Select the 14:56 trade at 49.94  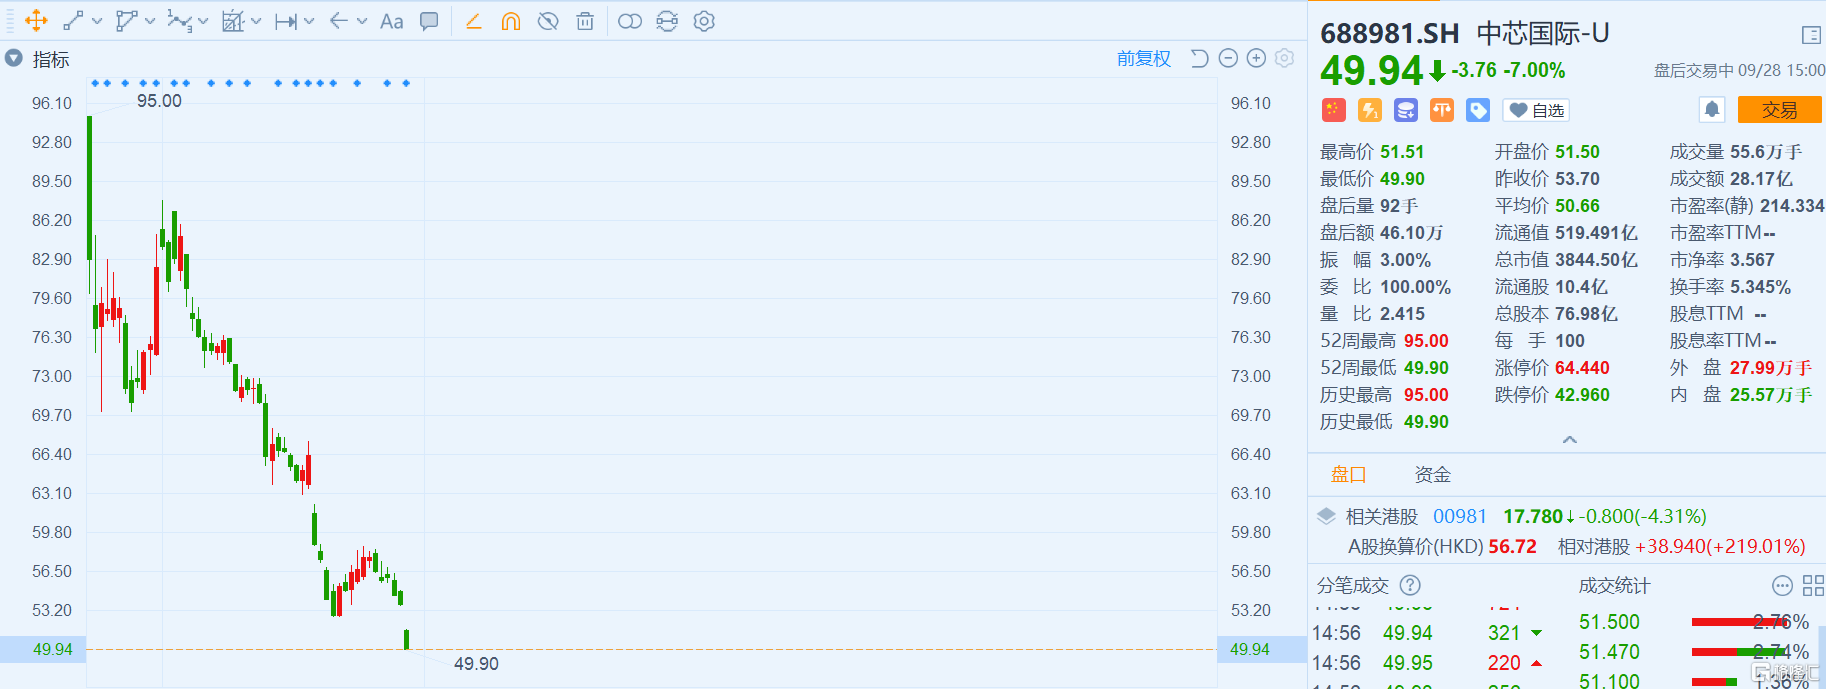pyautogui.click(x=1427, y=633)
